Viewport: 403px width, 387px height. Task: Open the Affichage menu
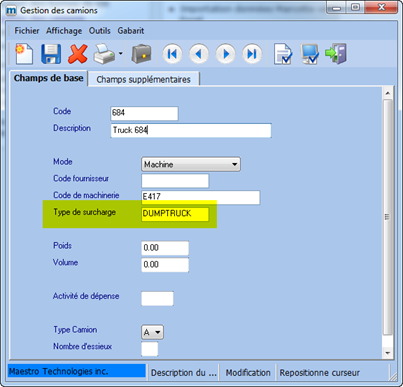[64, 31]
